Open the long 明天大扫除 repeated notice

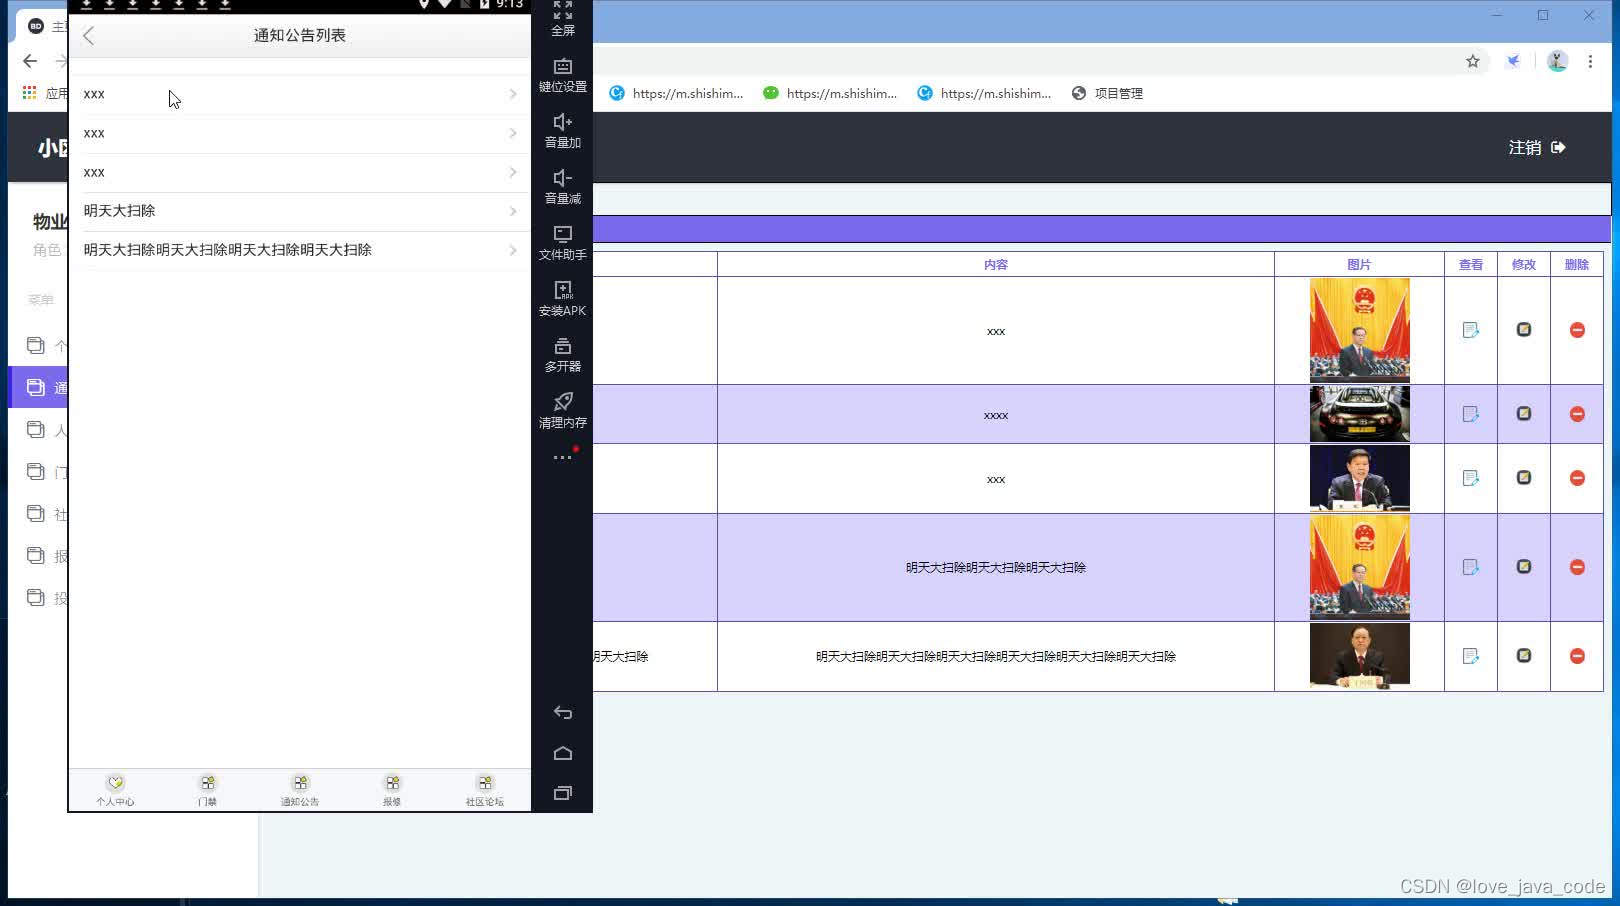(300, 250)
